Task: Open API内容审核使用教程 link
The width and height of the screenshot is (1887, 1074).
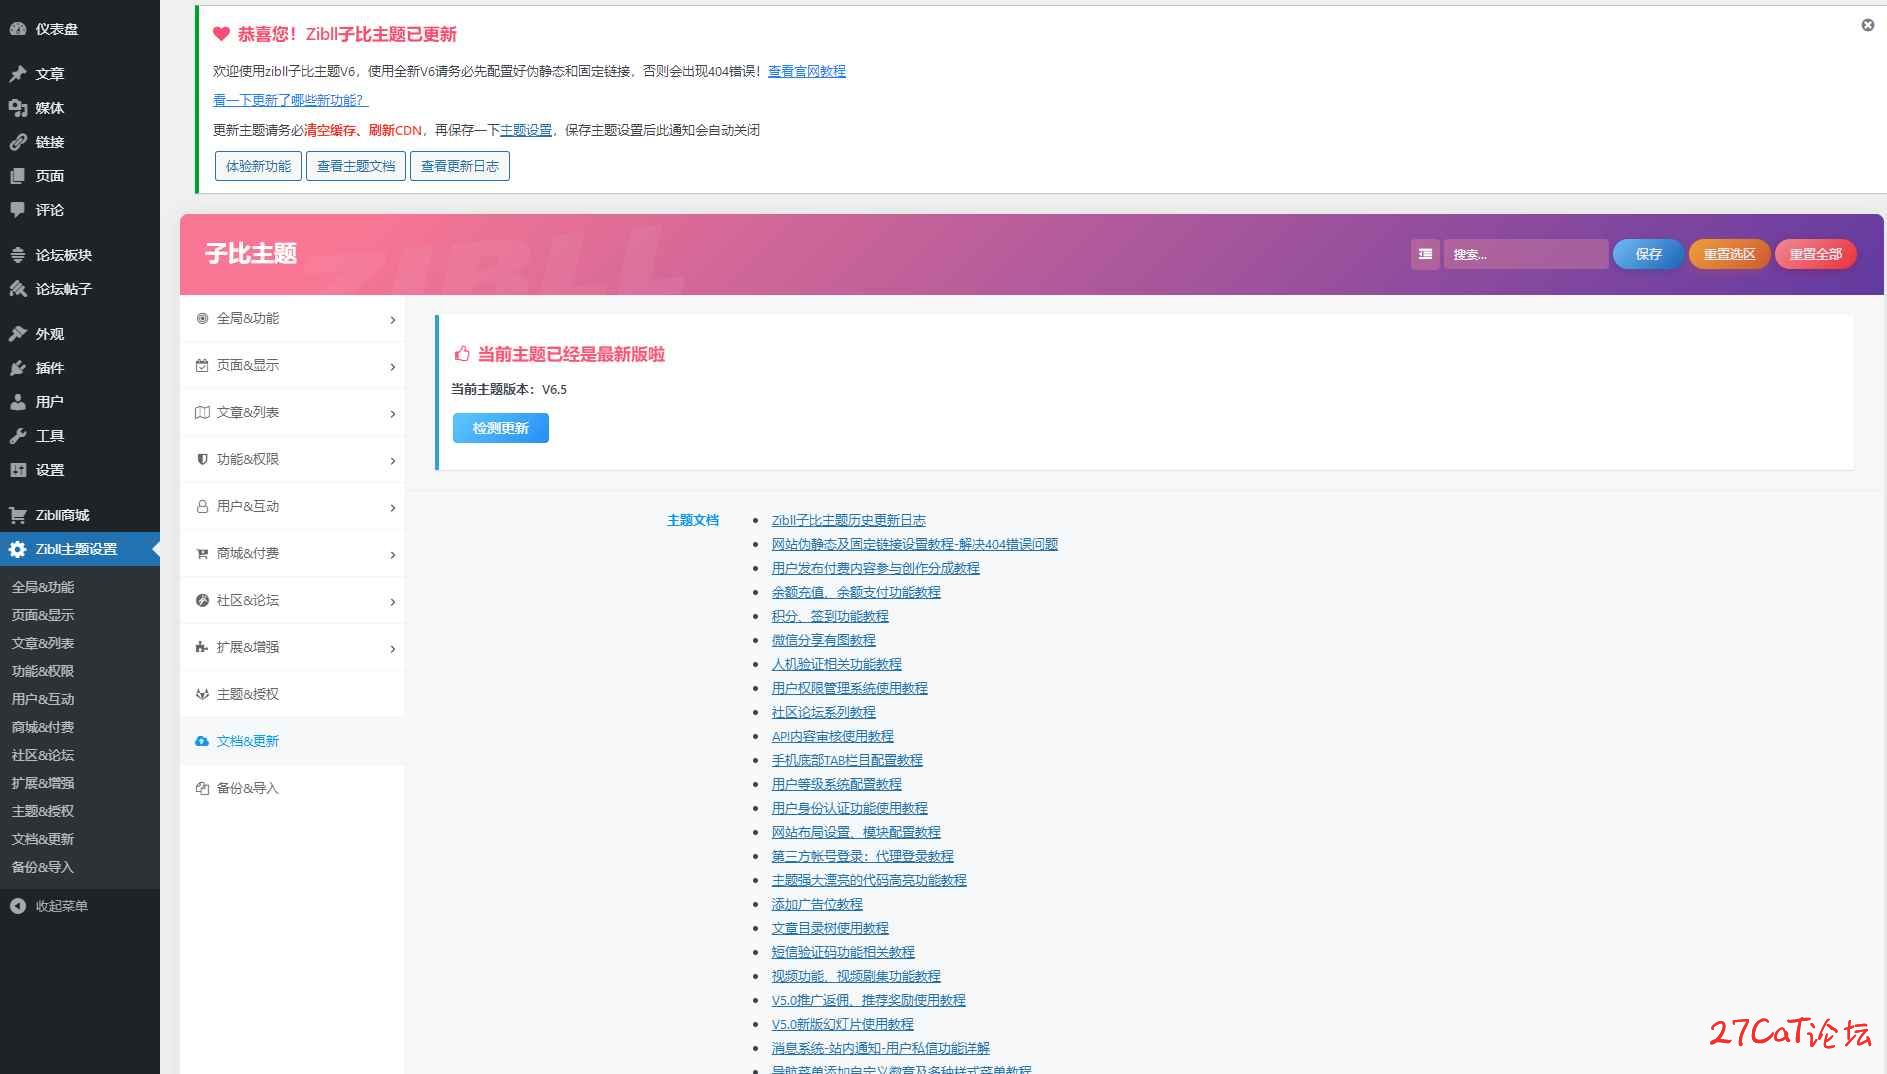Action: [832, 736]
